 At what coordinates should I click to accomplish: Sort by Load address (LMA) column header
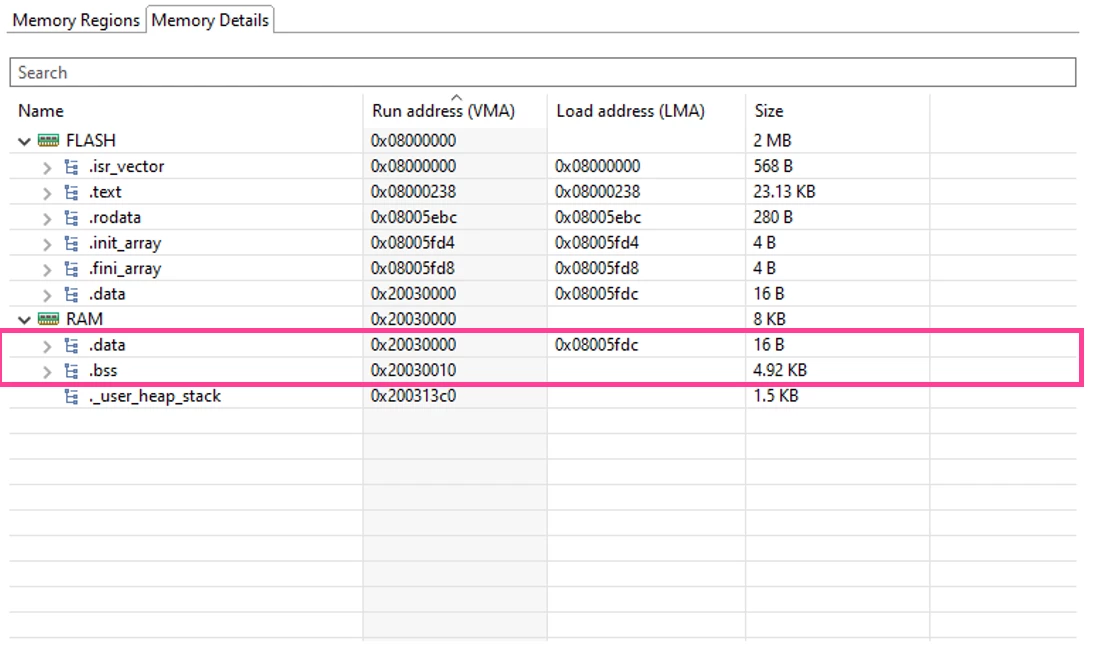(x=630, y=111)
